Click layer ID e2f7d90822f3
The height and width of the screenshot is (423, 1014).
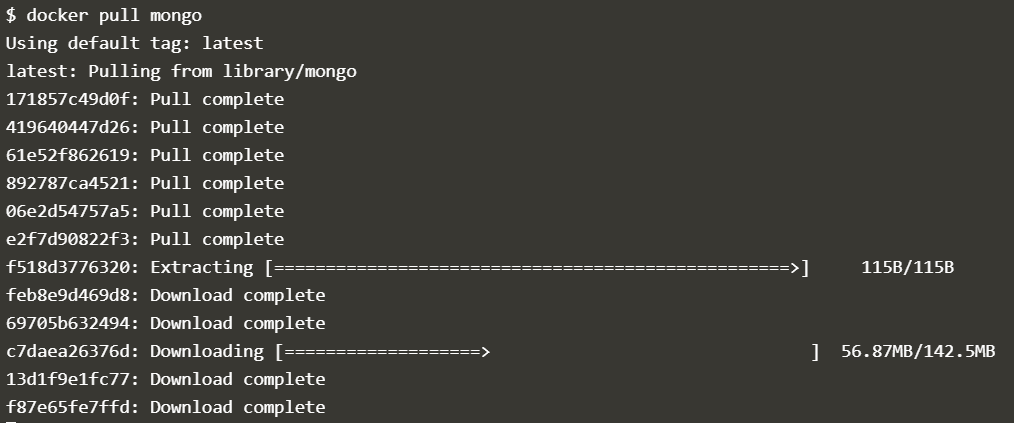72,239
